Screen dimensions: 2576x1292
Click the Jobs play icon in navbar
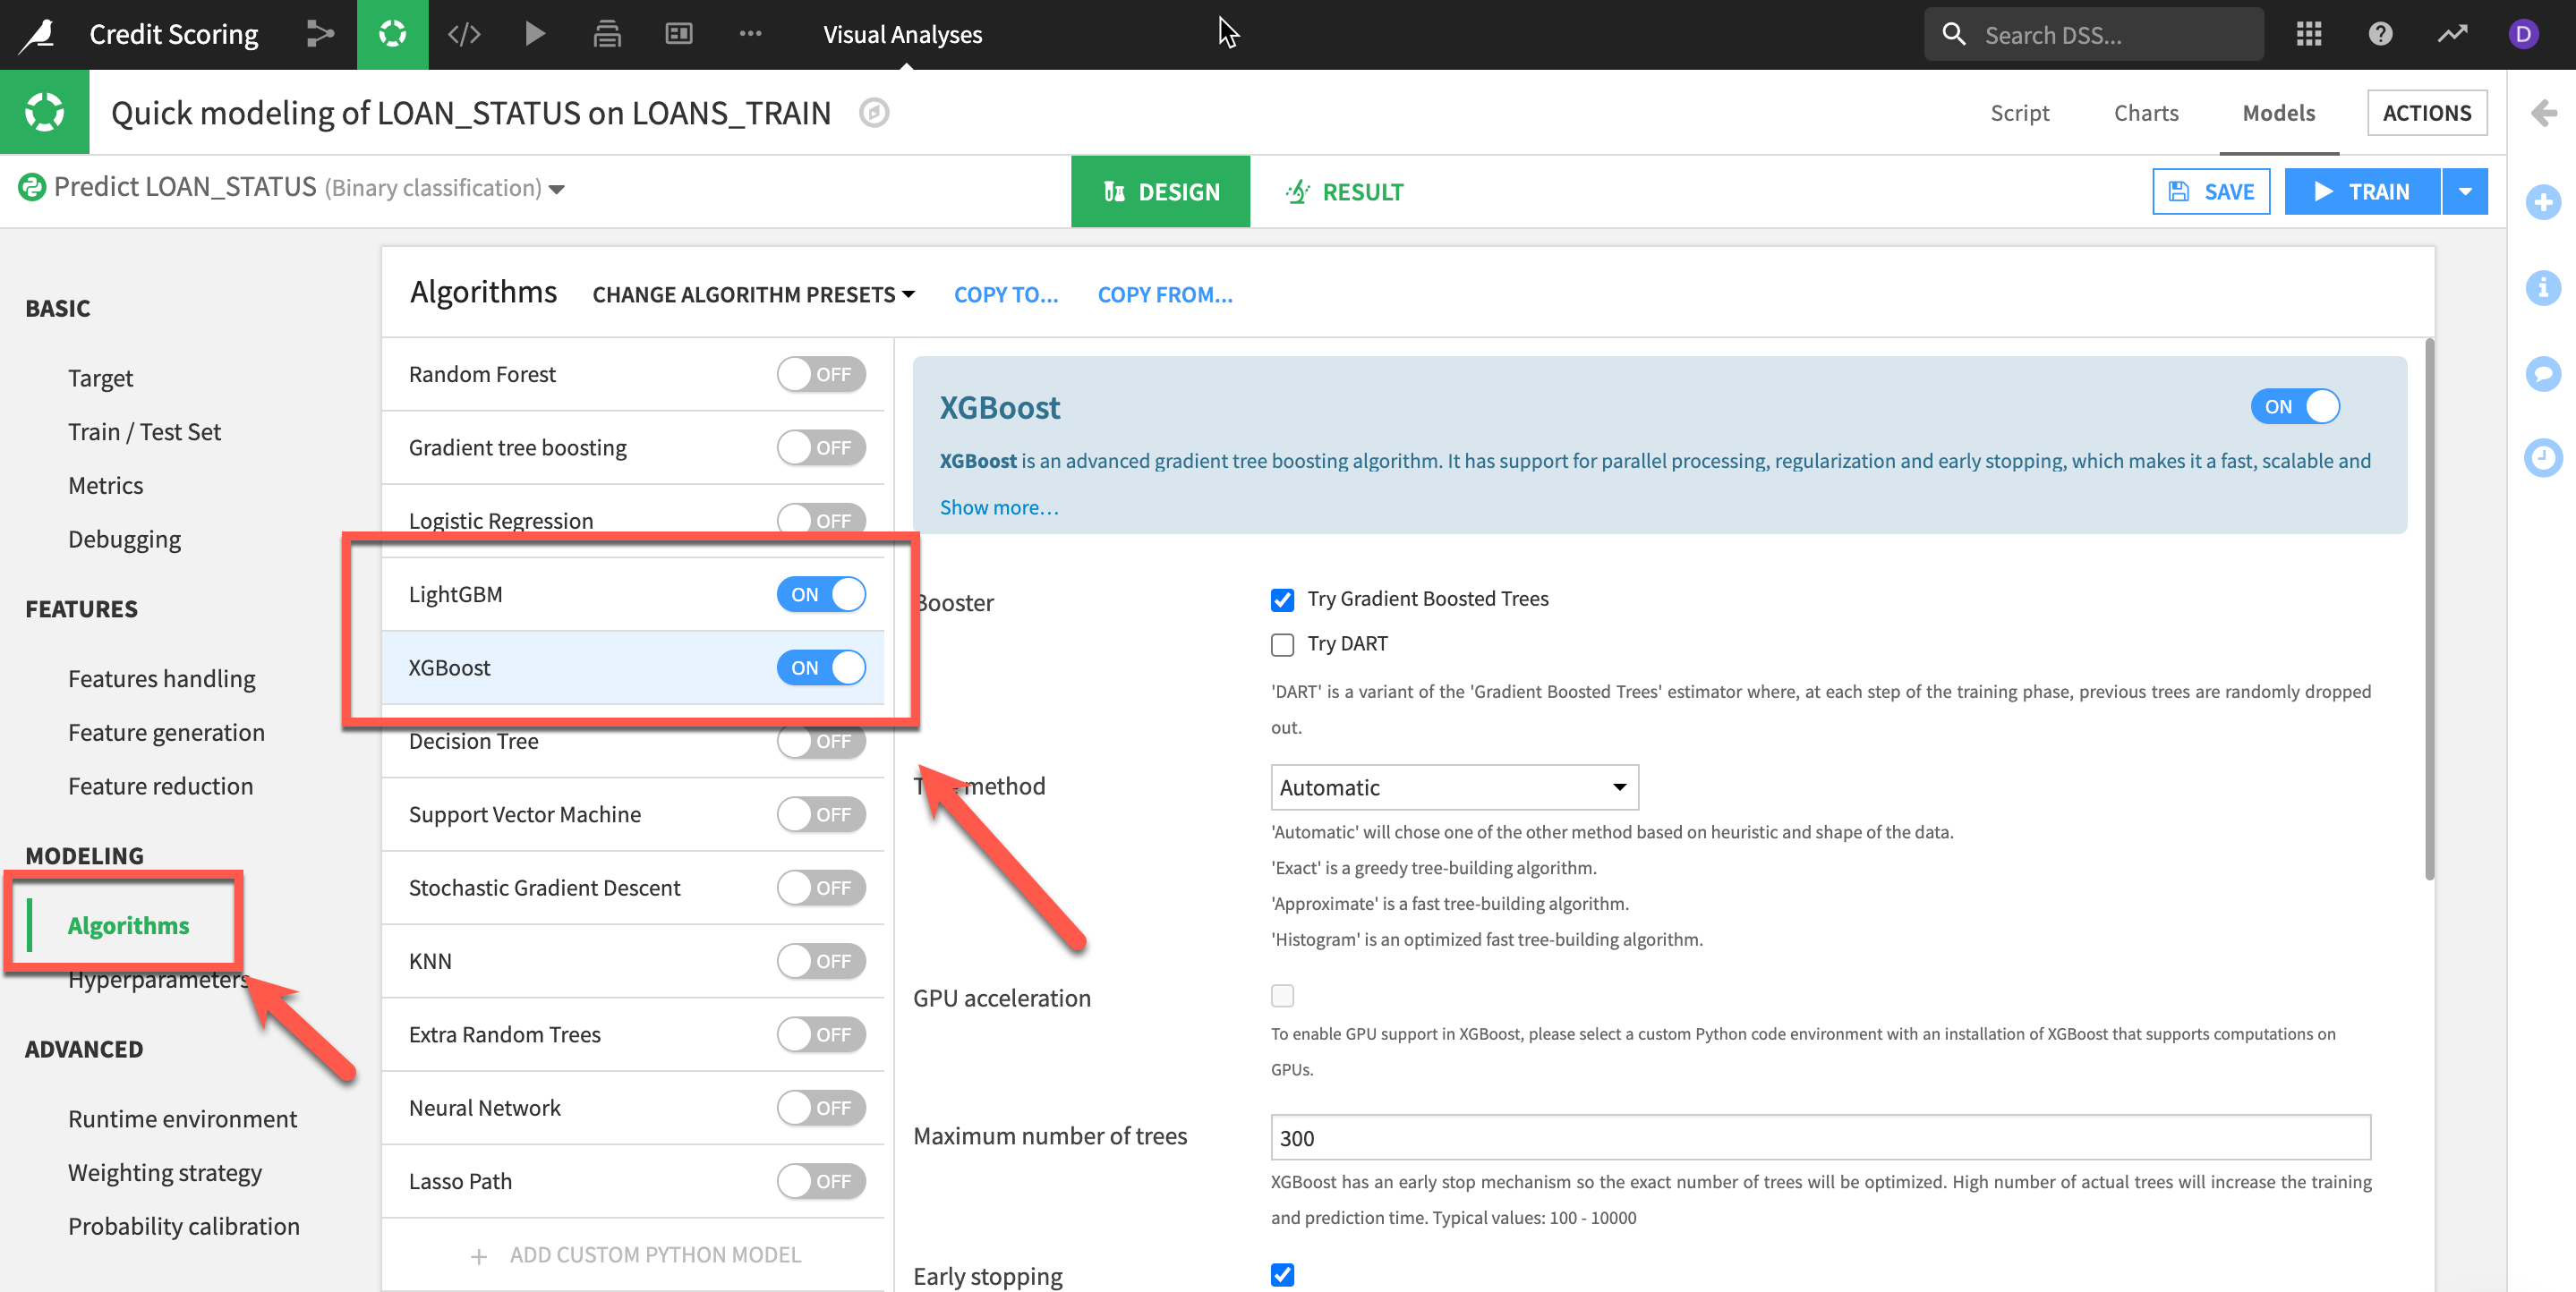point(535,34)
